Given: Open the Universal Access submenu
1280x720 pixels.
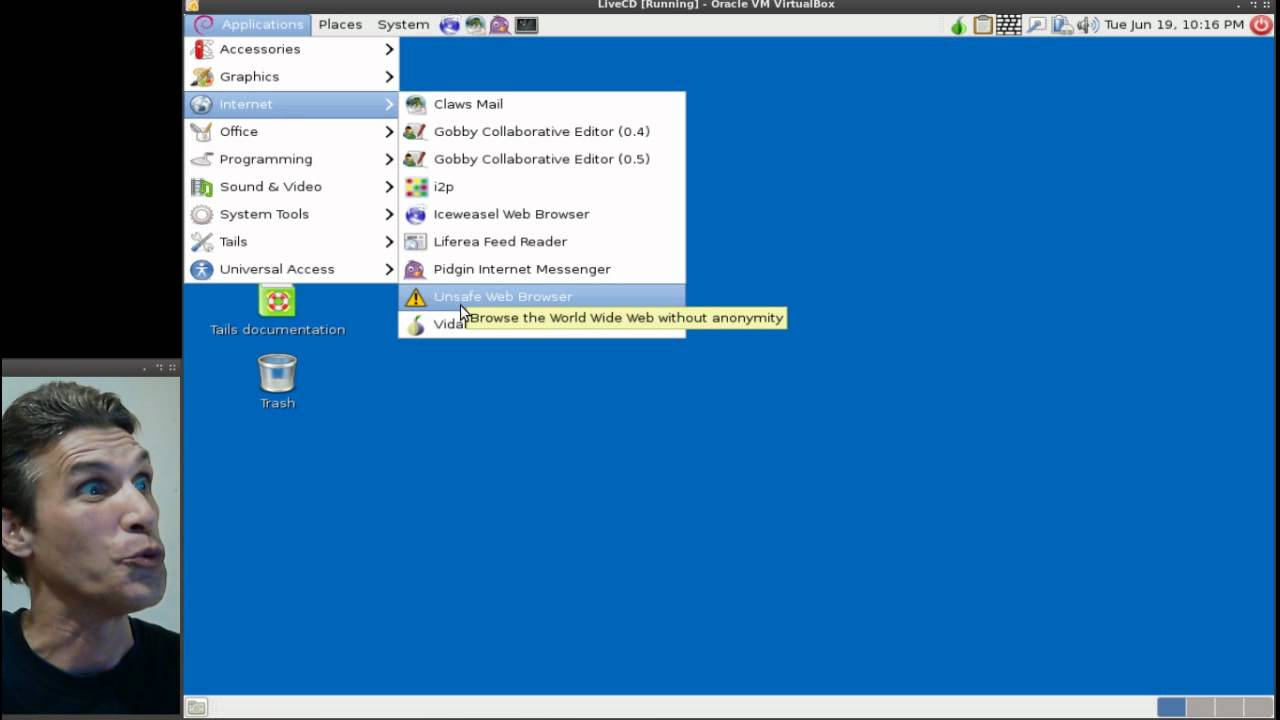Looking at the screenshot, I should [x=291, y=269].
